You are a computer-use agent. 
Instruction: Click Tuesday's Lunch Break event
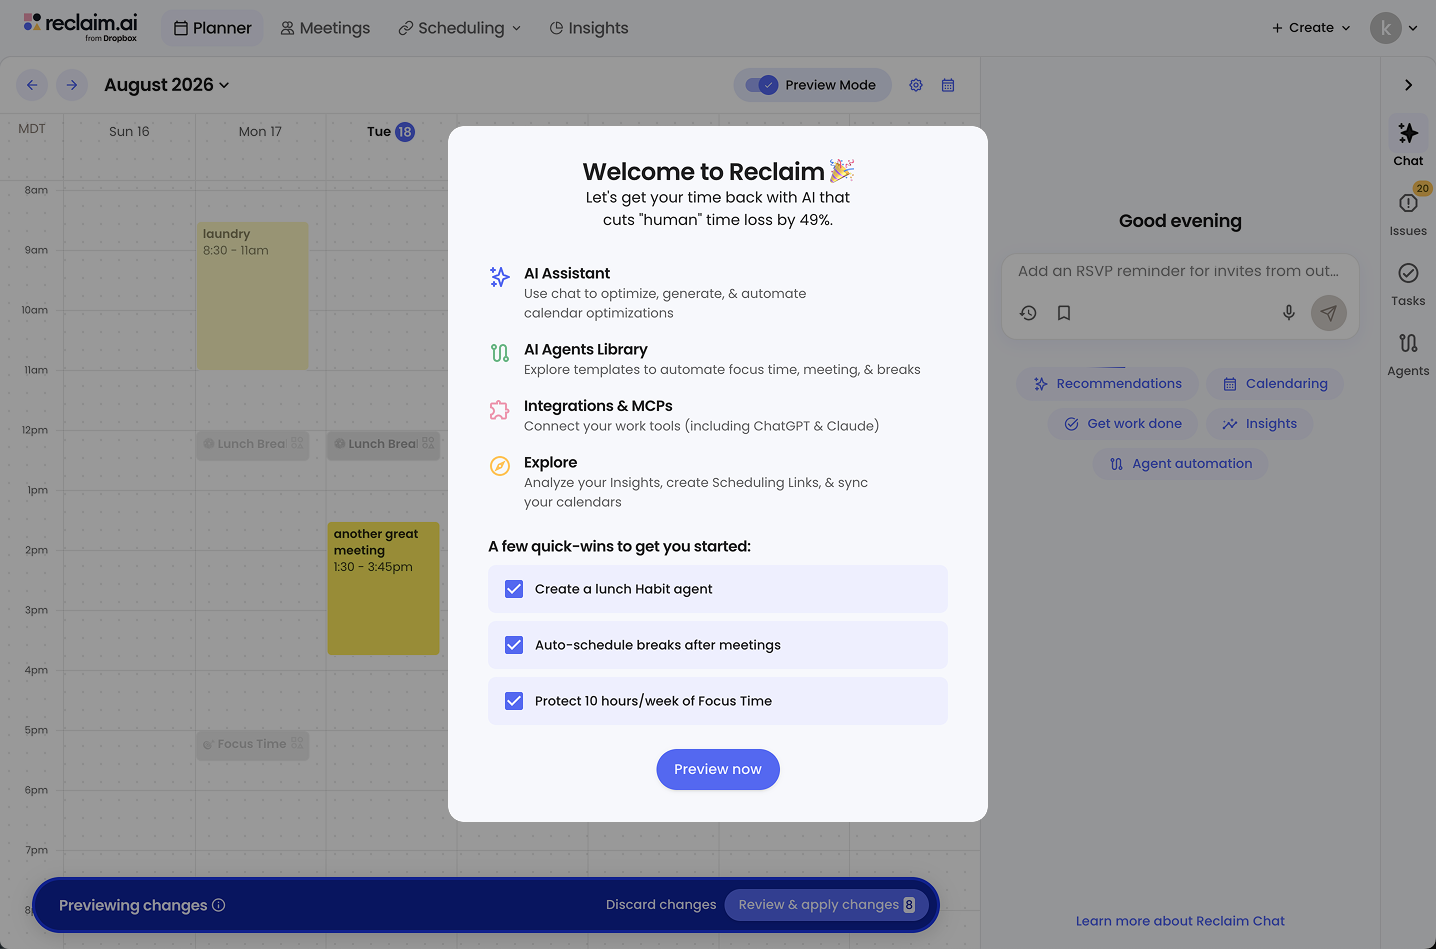[383, 444]
